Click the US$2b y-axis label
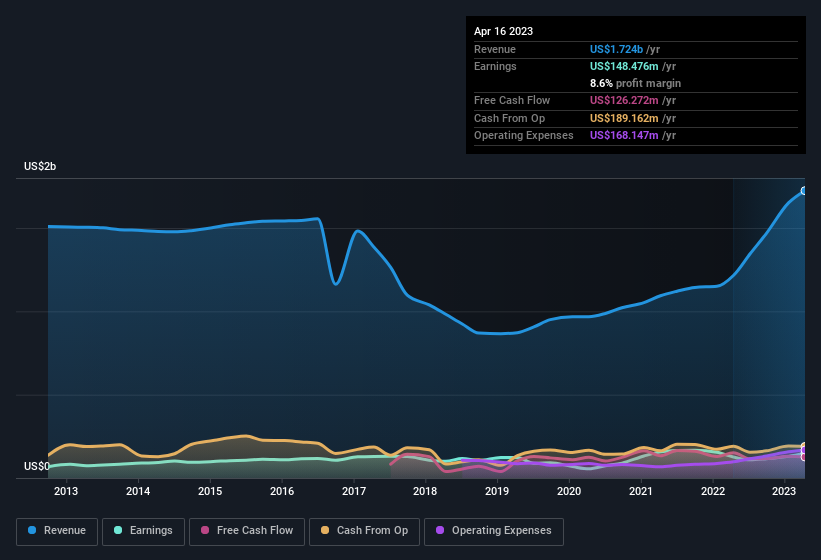 pyautogui.click(x=40, y=166)
